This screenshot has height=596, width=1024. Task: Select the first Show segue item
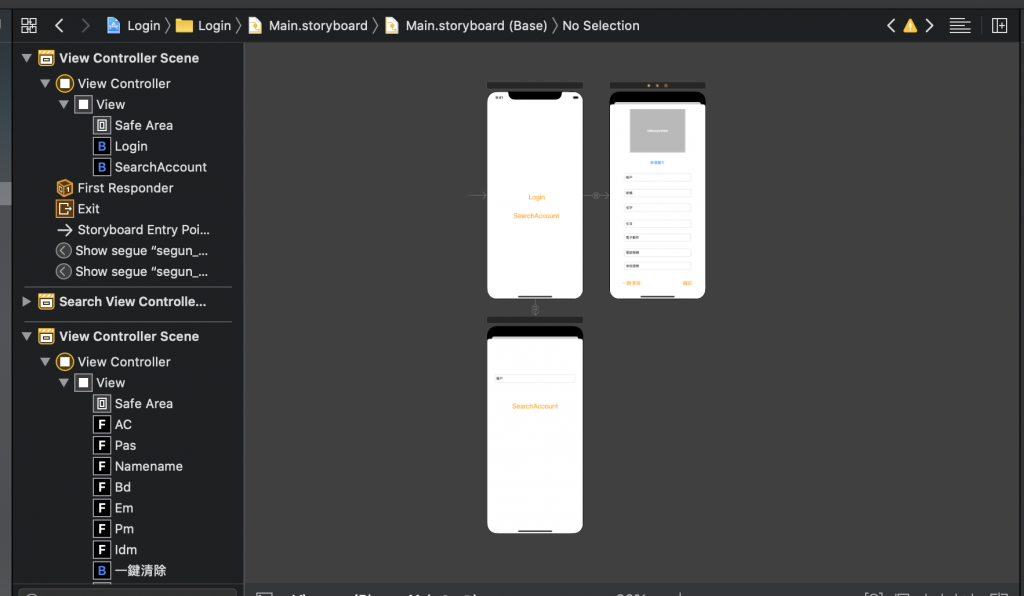coord(132,251)
